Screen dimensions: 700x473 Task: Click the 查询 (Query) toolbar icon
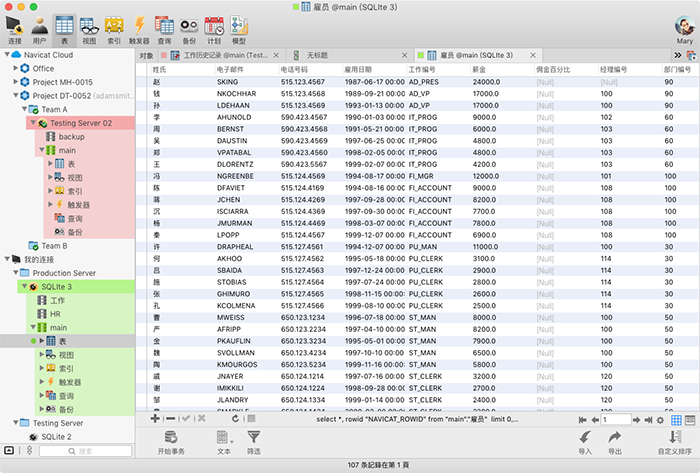click(x=164, y=30)
